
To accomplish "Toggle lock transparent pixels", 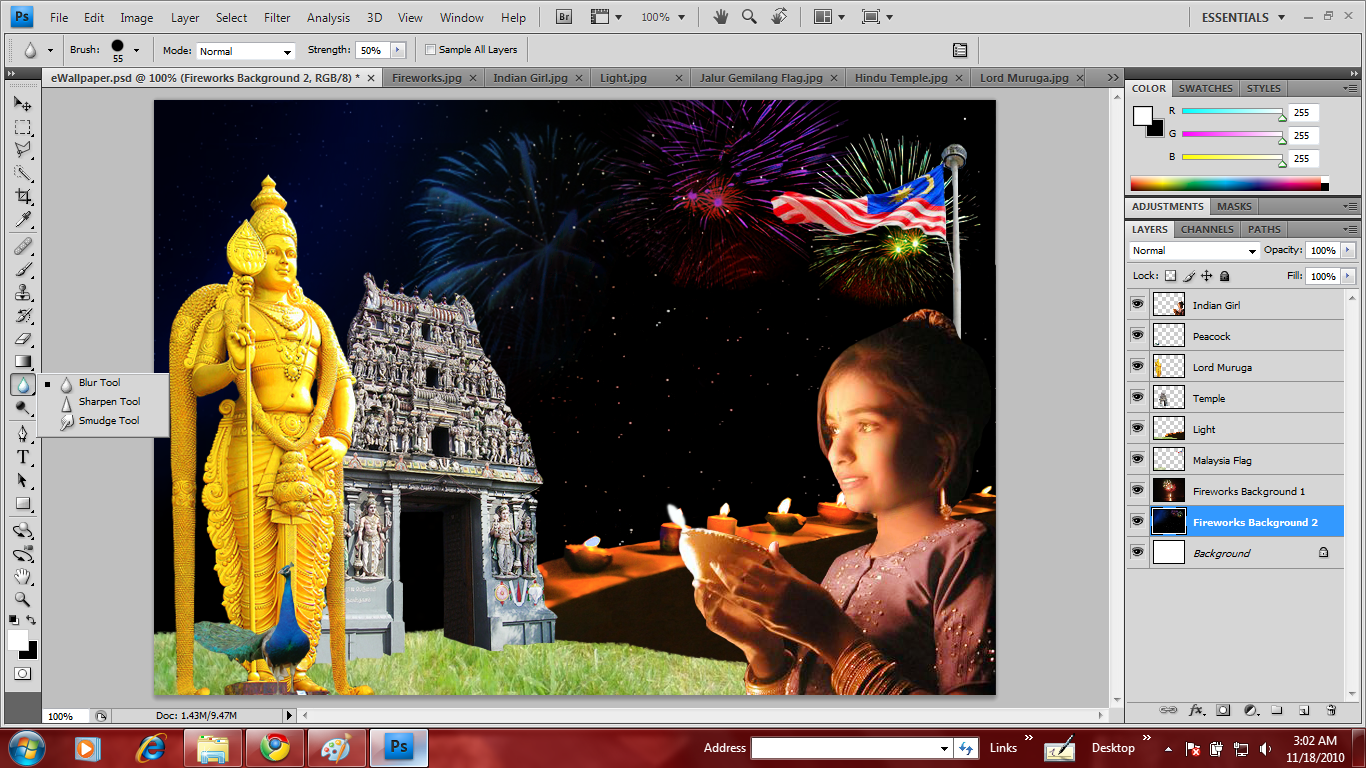I will point(1171,276).
